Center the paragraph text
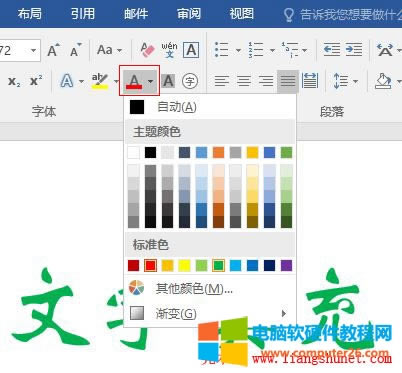The height and width of the screenshot is (373, 402). [x=244, y=81]
